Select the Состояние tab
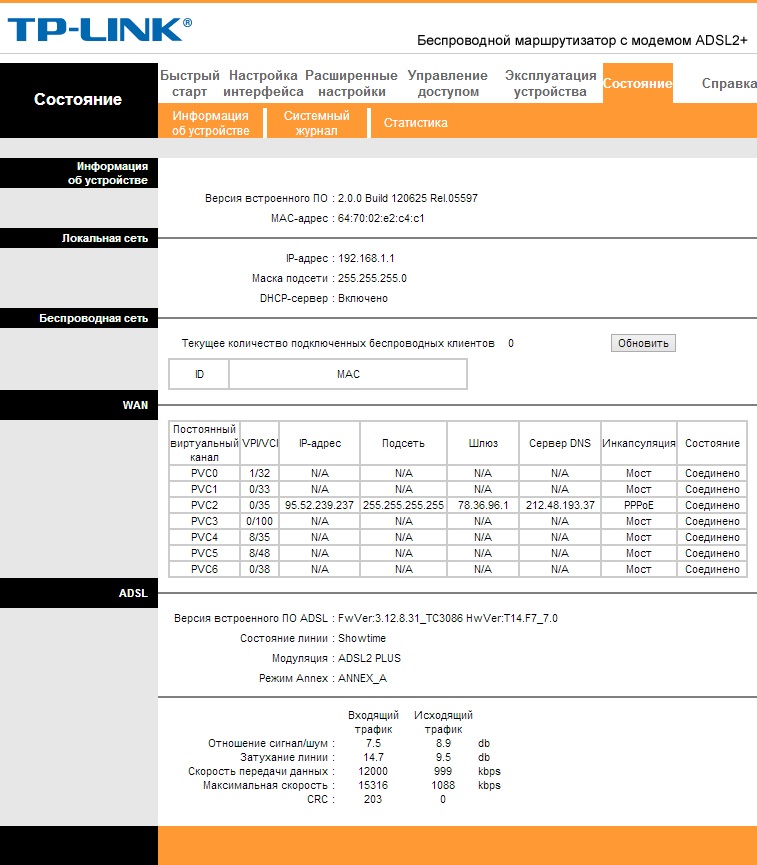Image resolution: width=757 pixels, height=865 pixels. point(637,83)
